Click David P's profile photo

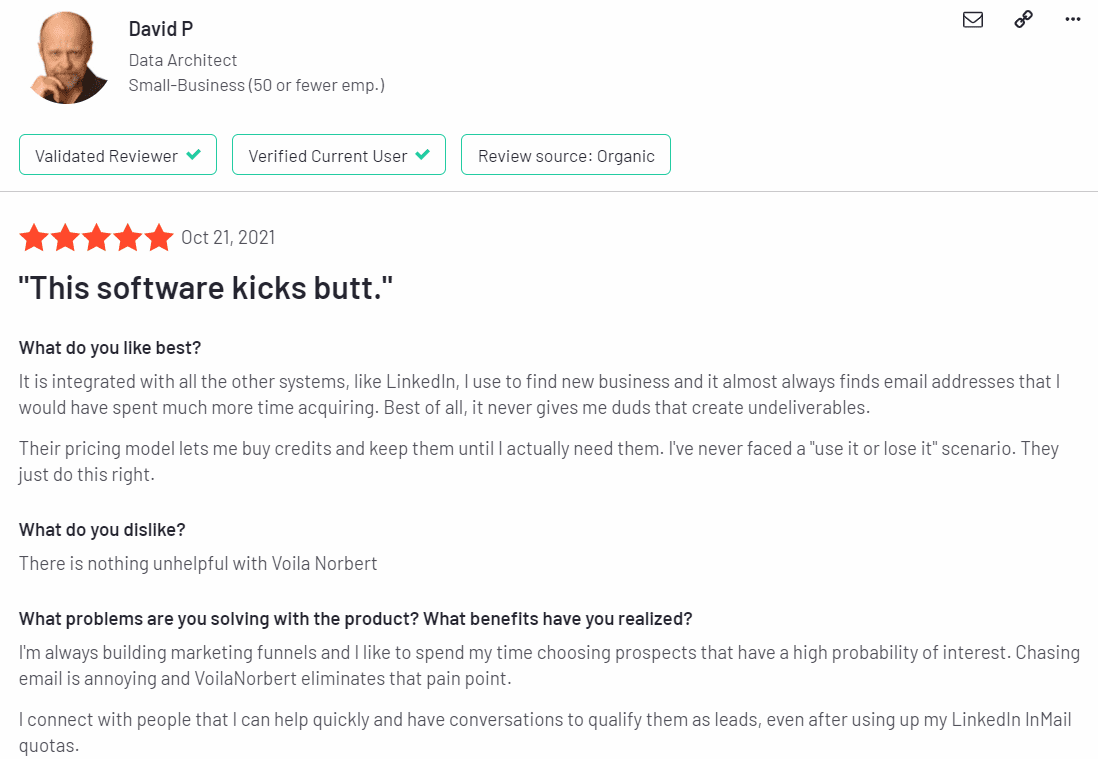pos(68,57)
